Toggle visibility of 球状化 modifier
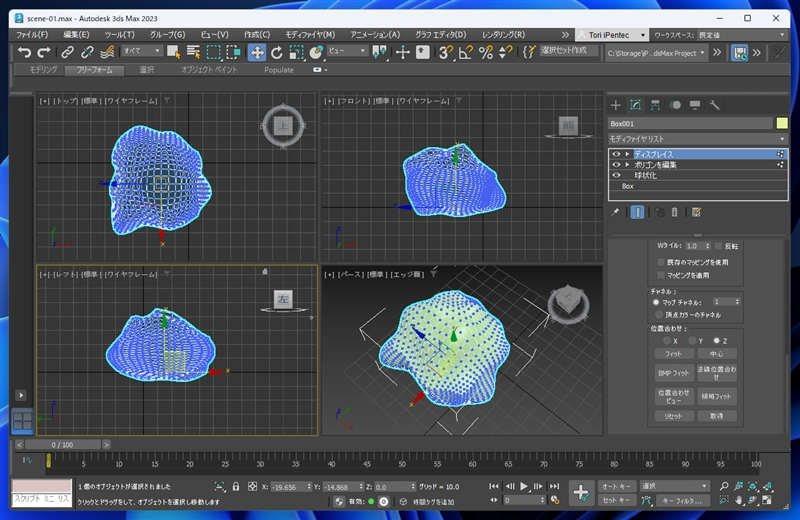The image size is (800, 520). click(x=616, y=176)
